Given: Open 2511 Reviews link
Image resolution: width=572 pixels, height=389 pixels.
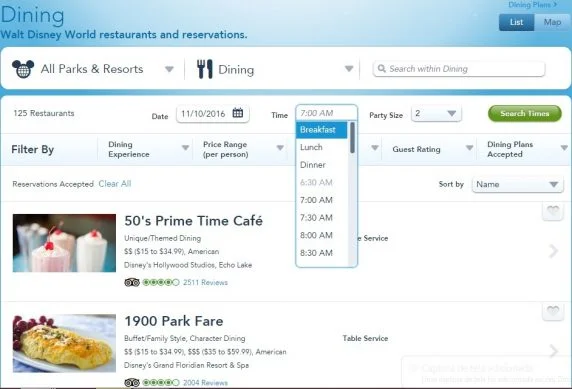Looking at the screenshot, I should coord(205,282).
